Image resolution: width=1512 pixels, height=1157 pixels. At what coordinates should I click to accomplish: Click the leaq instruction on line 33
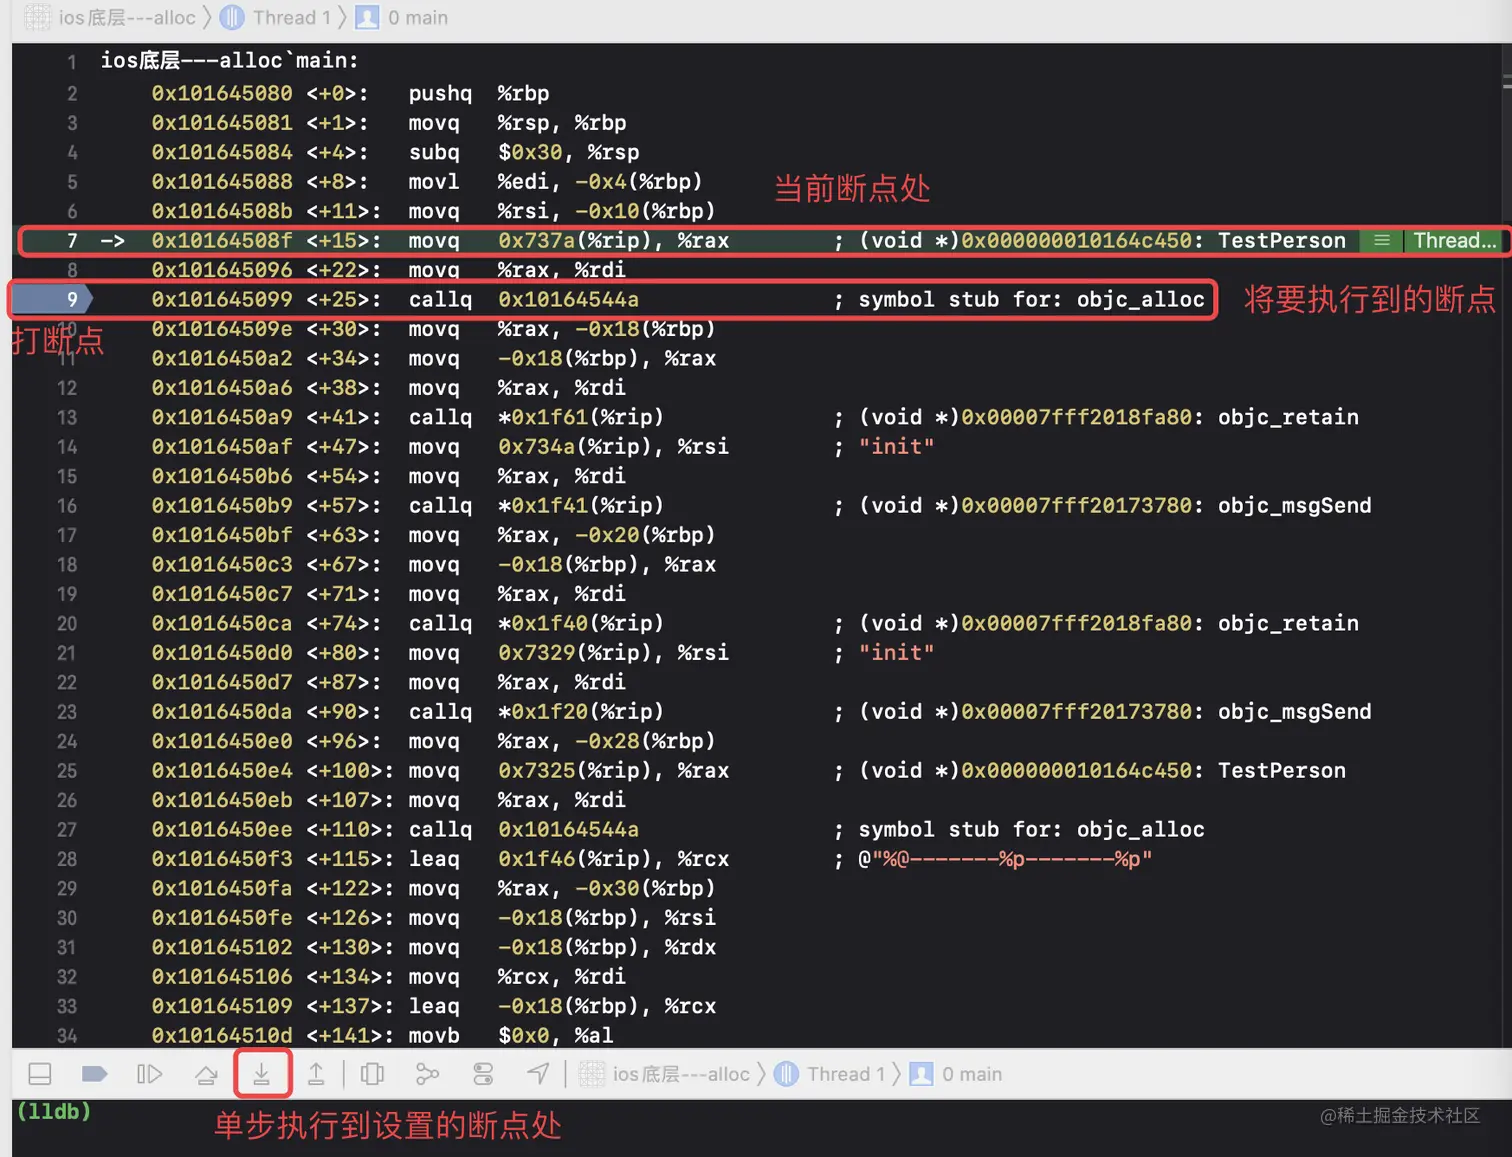coord(562,1006)
